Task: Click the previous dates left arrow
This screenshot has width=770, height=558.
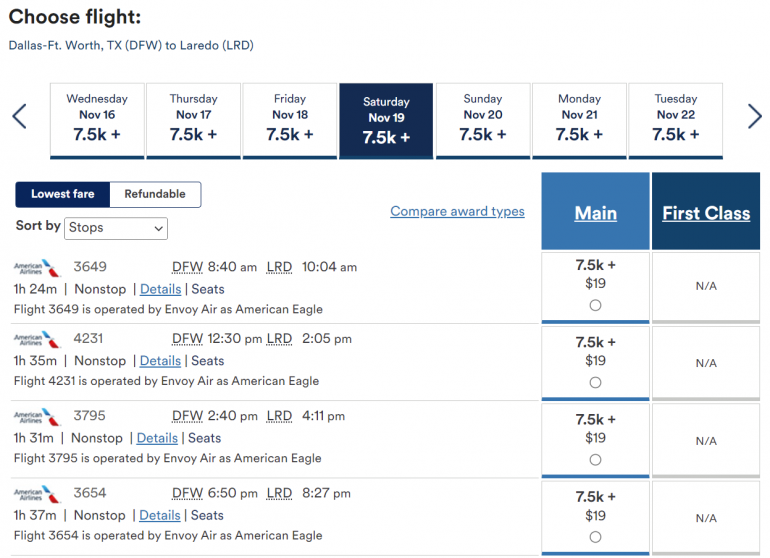Action: (x=19, y=117)
